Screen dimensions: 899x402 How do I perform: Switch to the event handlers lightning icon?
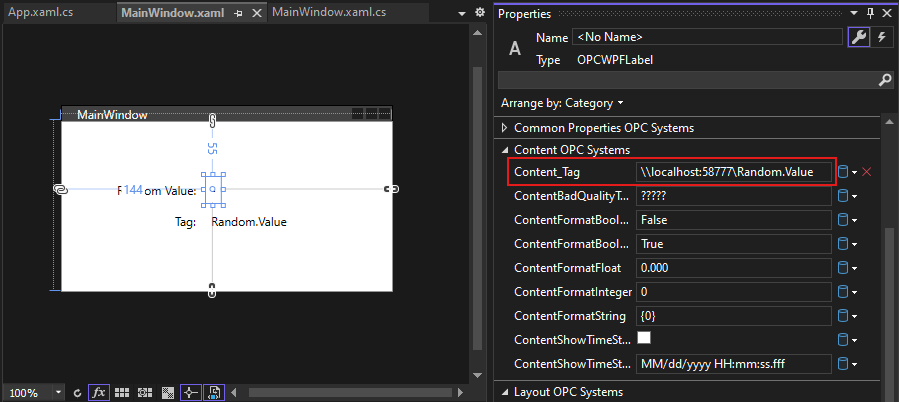[x=881, y=37]
